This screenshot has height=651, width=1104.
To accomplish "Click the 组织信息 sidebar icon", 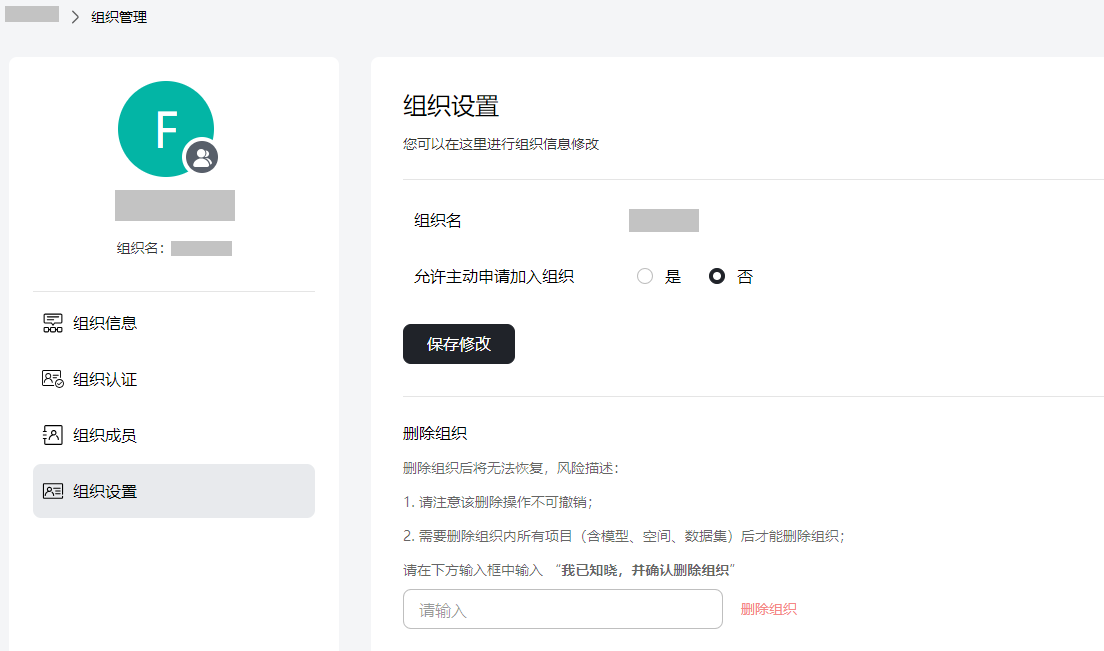I will click(x=55, y=322).
